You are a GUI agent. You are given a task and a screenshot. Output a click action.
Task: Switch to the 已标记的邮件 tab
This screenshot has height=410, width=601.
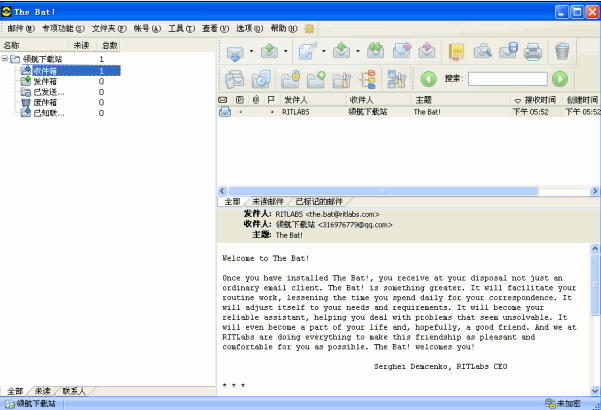pyautogui.click(x=319, y=202)
